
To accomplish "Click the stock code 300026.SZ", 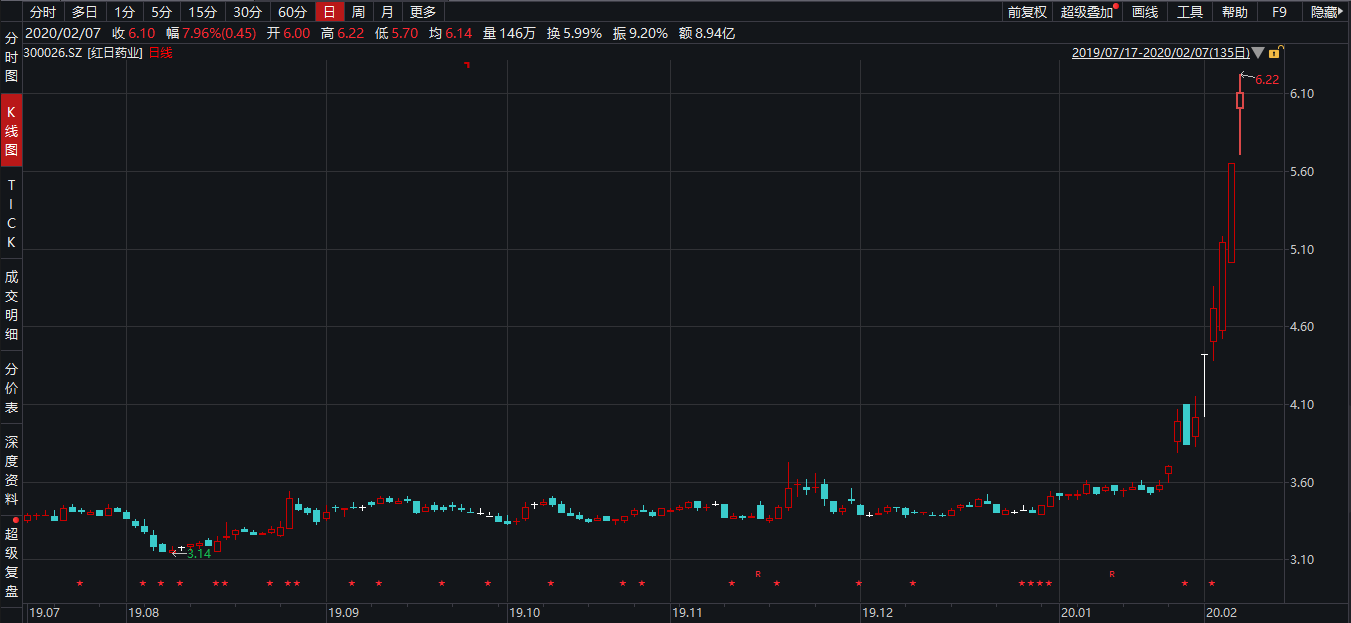I will 54,53.
